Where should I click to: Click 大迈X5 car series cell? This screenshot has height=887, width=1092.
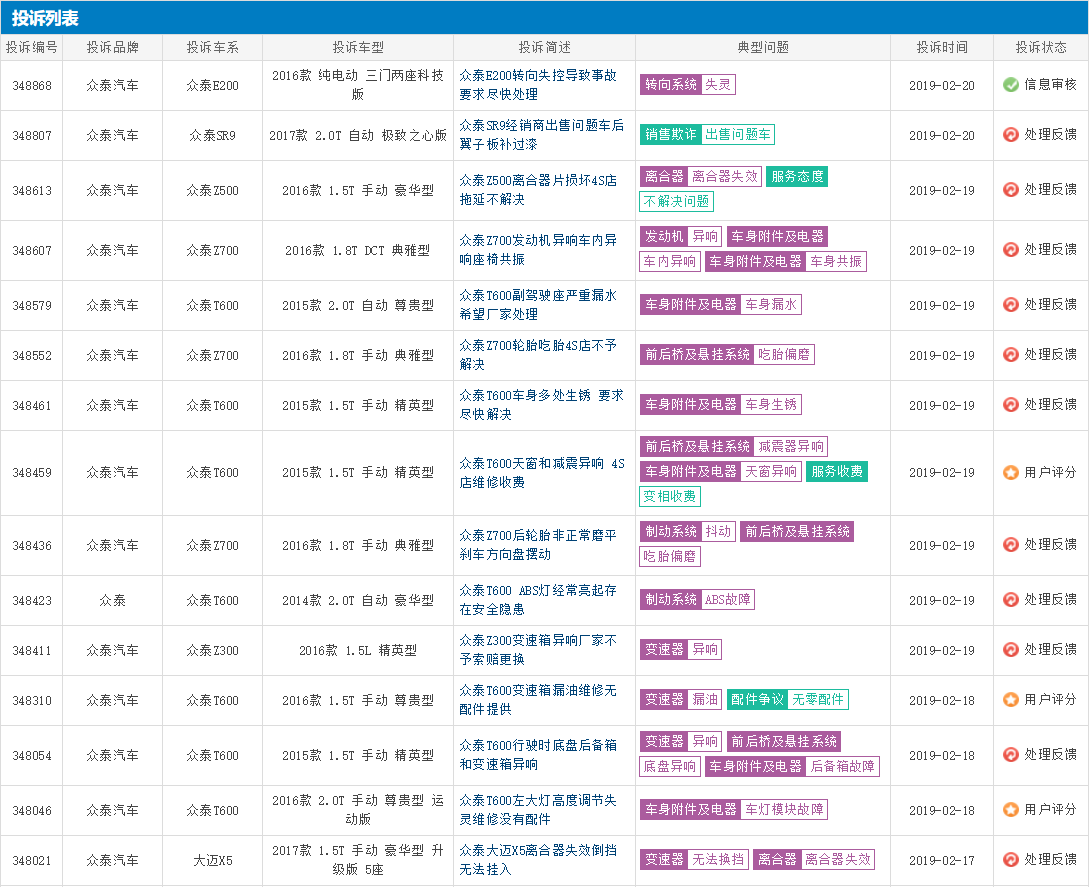pyautogui.click(x=212, y=861)
